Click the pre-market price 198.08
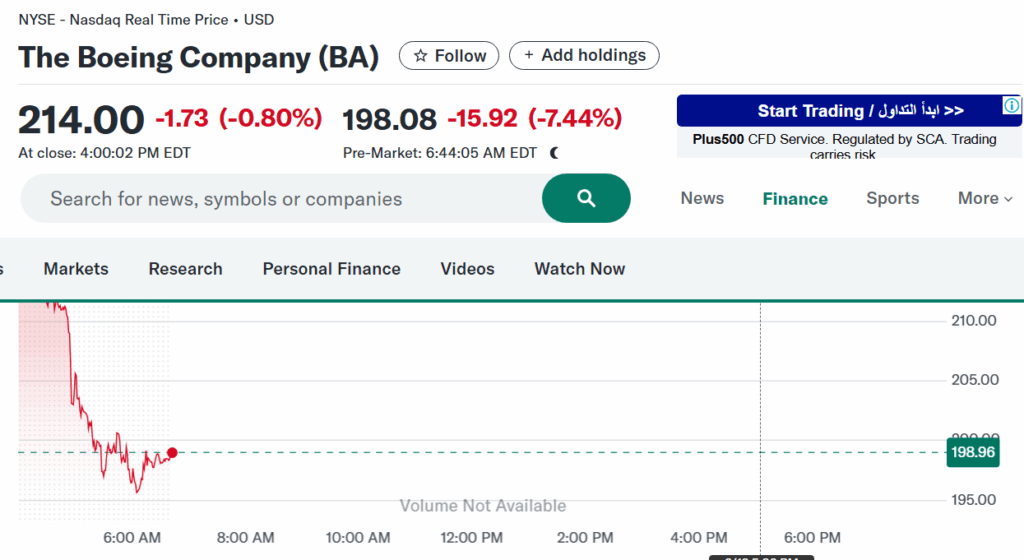The image size is (1024, 560). point(389,119)
